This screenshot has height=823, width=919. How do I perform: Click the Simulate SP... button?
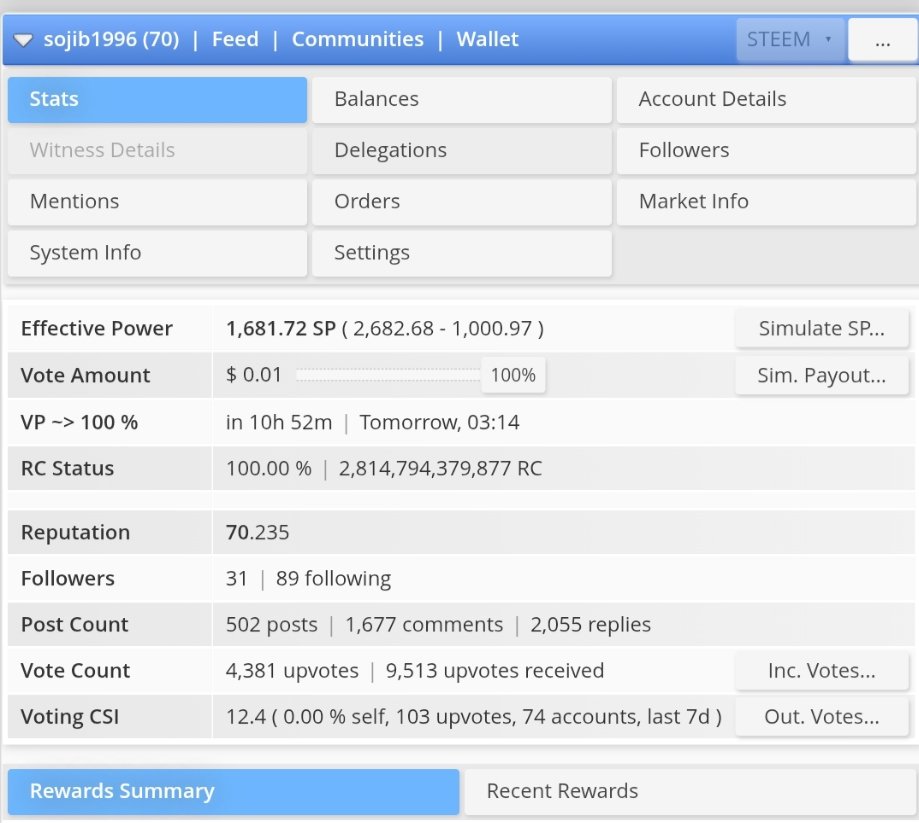click(822, 328)
